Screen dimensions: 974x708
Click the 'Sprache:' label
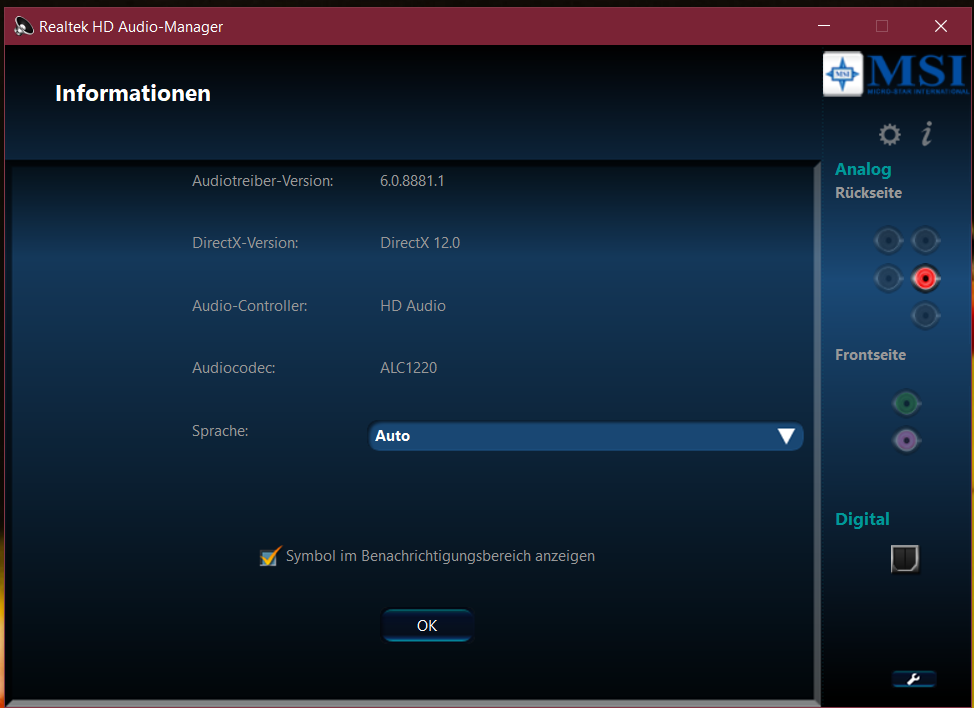tap(220, 431)
